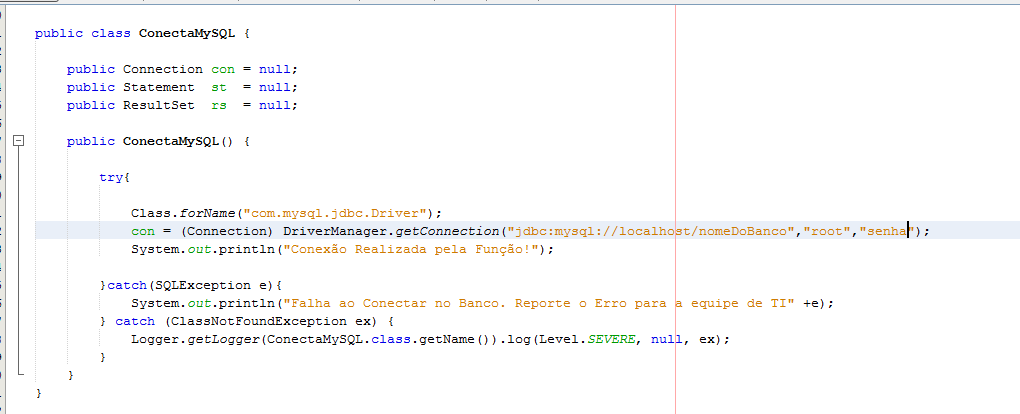Click SQLException in the catch clause

click(203, 285)
